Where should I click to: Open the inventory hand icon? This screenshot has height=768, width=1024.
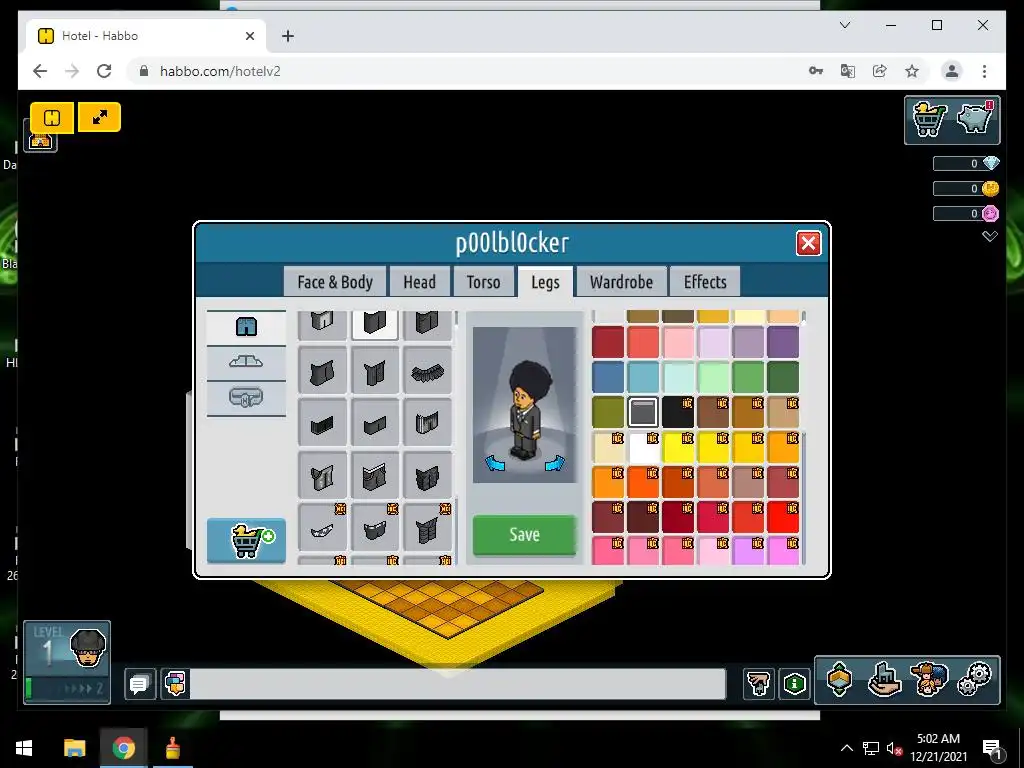click(x=884, y=680)
